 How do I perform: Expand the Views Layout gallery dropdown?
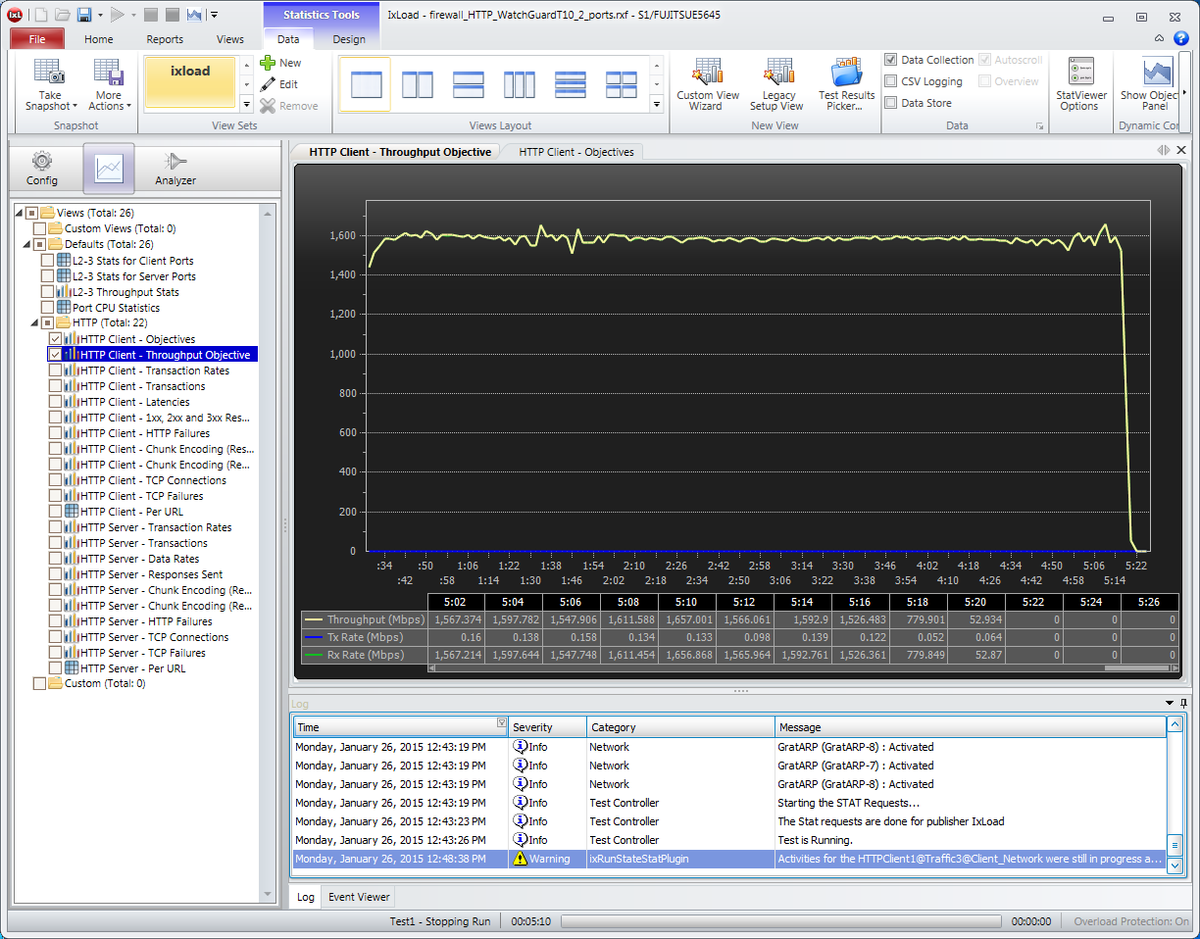[x=657, y=105]
